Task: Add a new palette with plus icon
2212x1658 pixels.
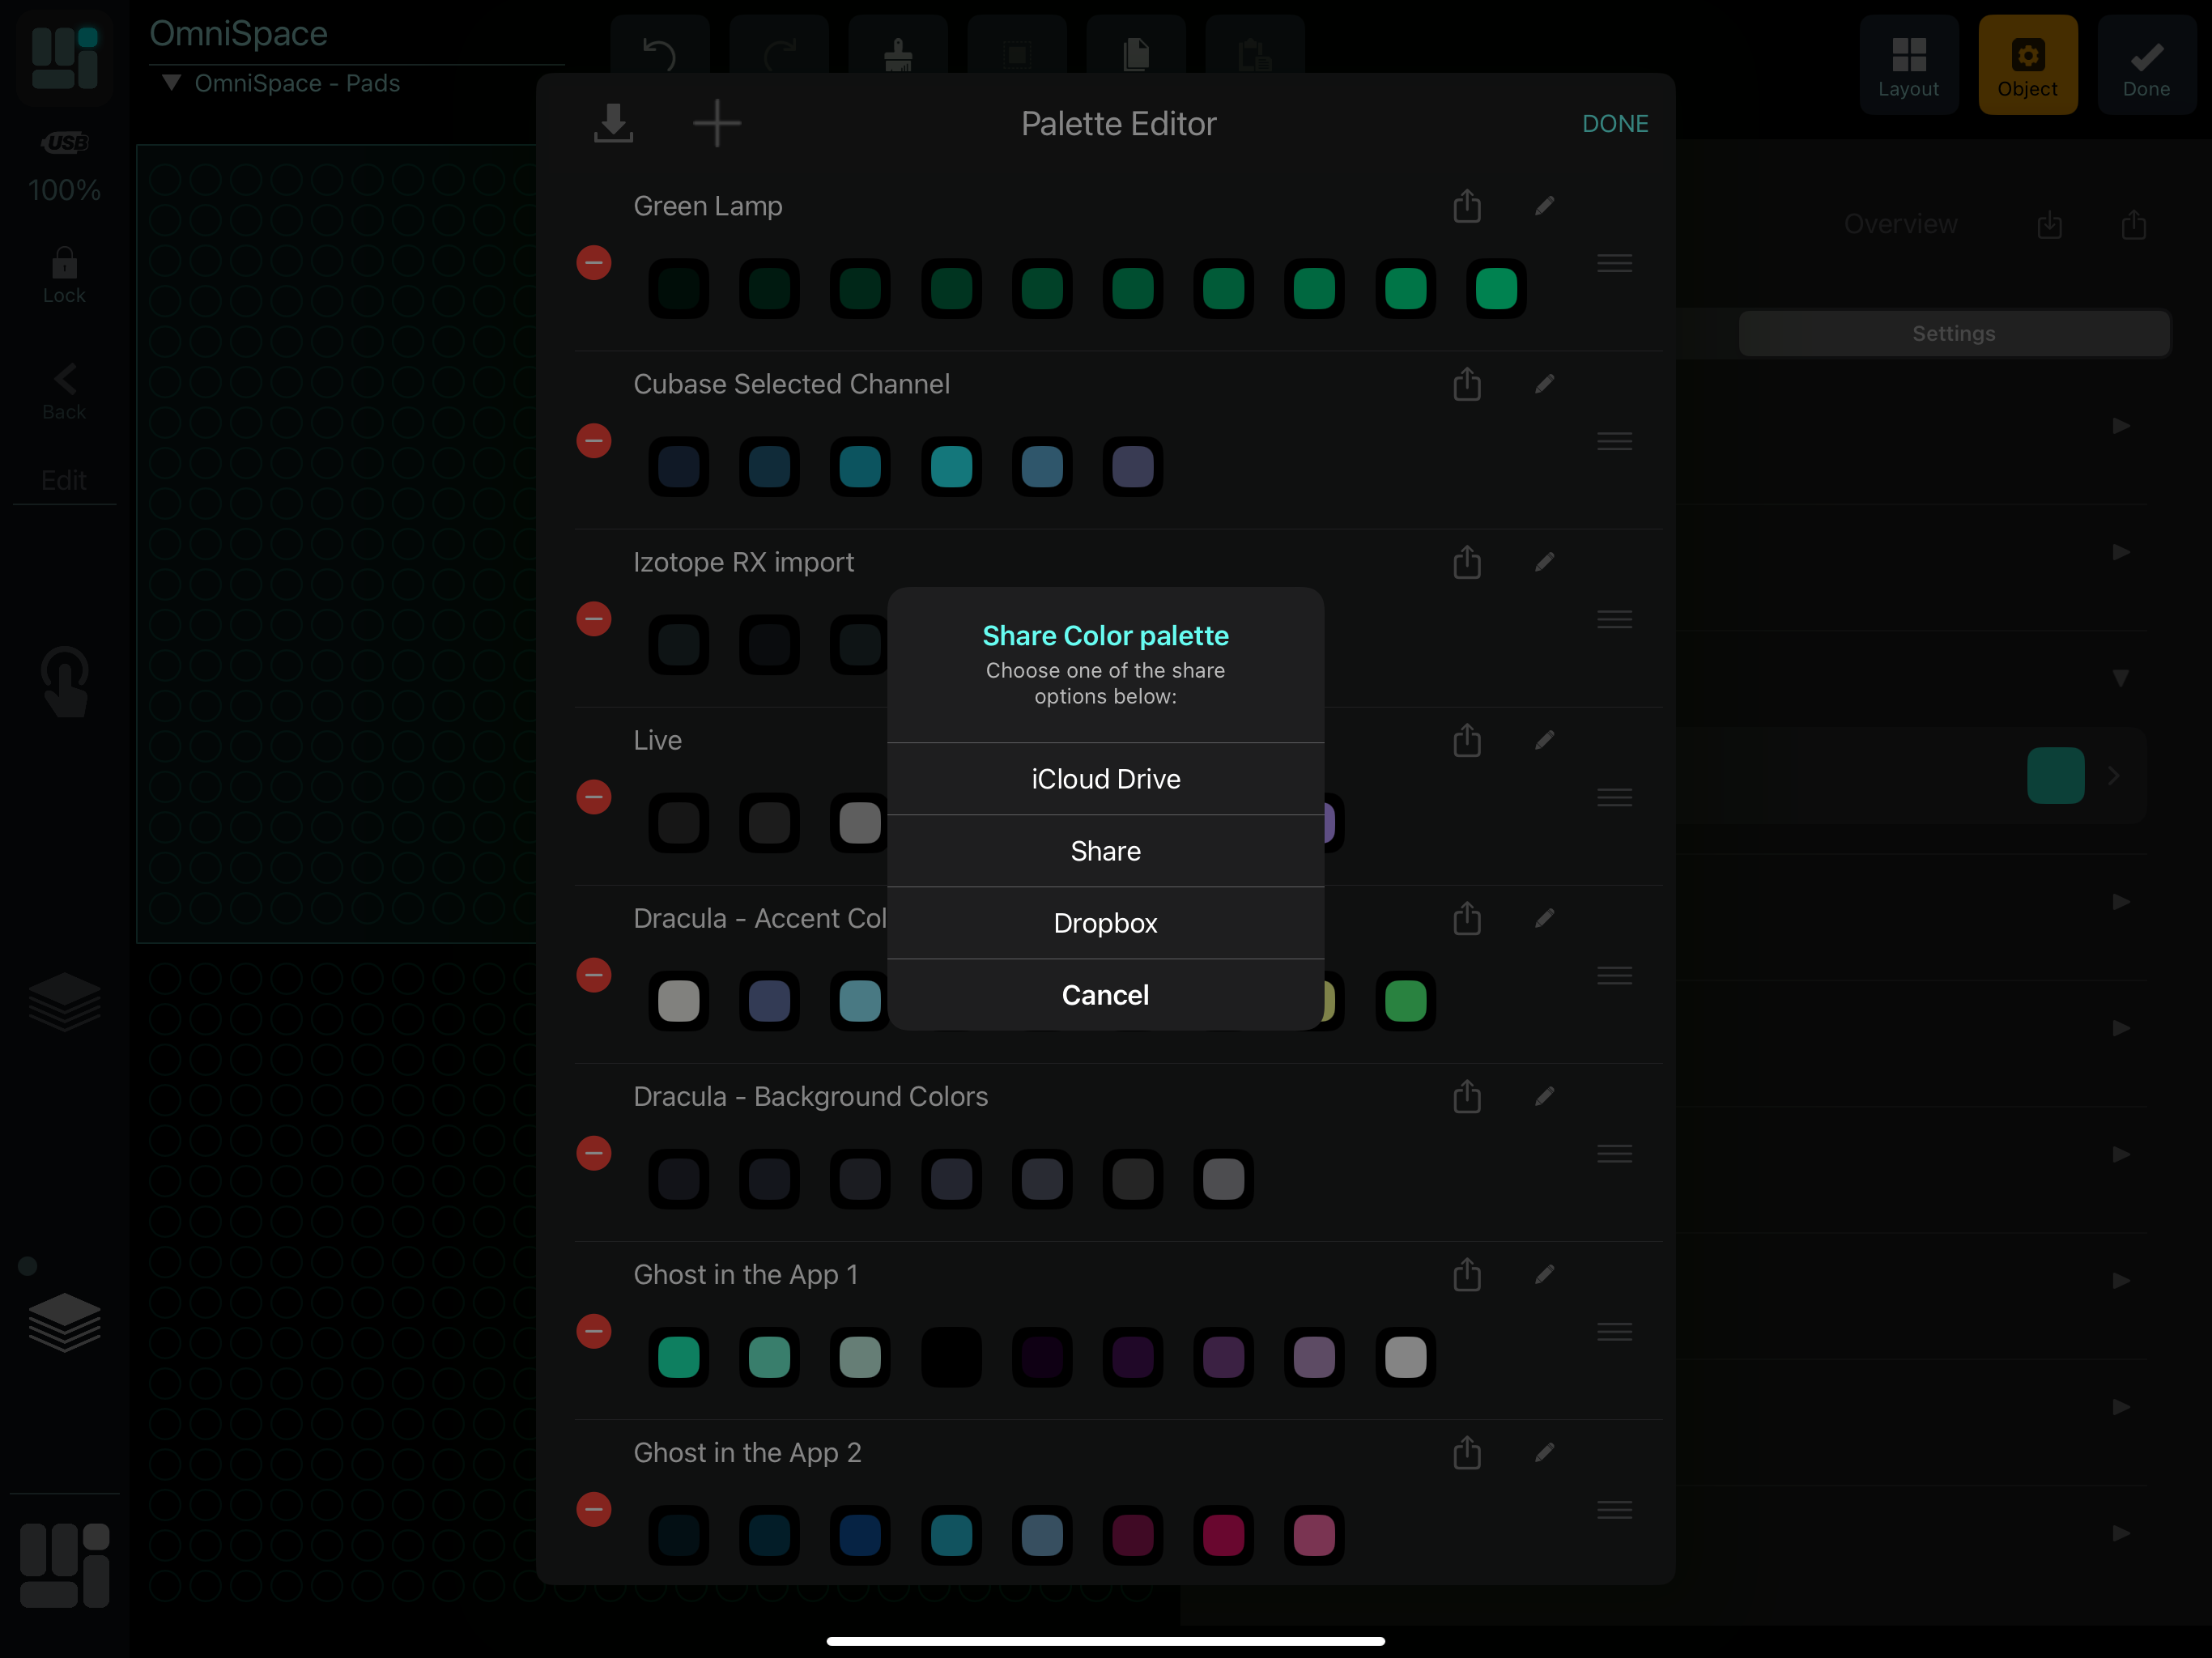Action: point(717,123)
